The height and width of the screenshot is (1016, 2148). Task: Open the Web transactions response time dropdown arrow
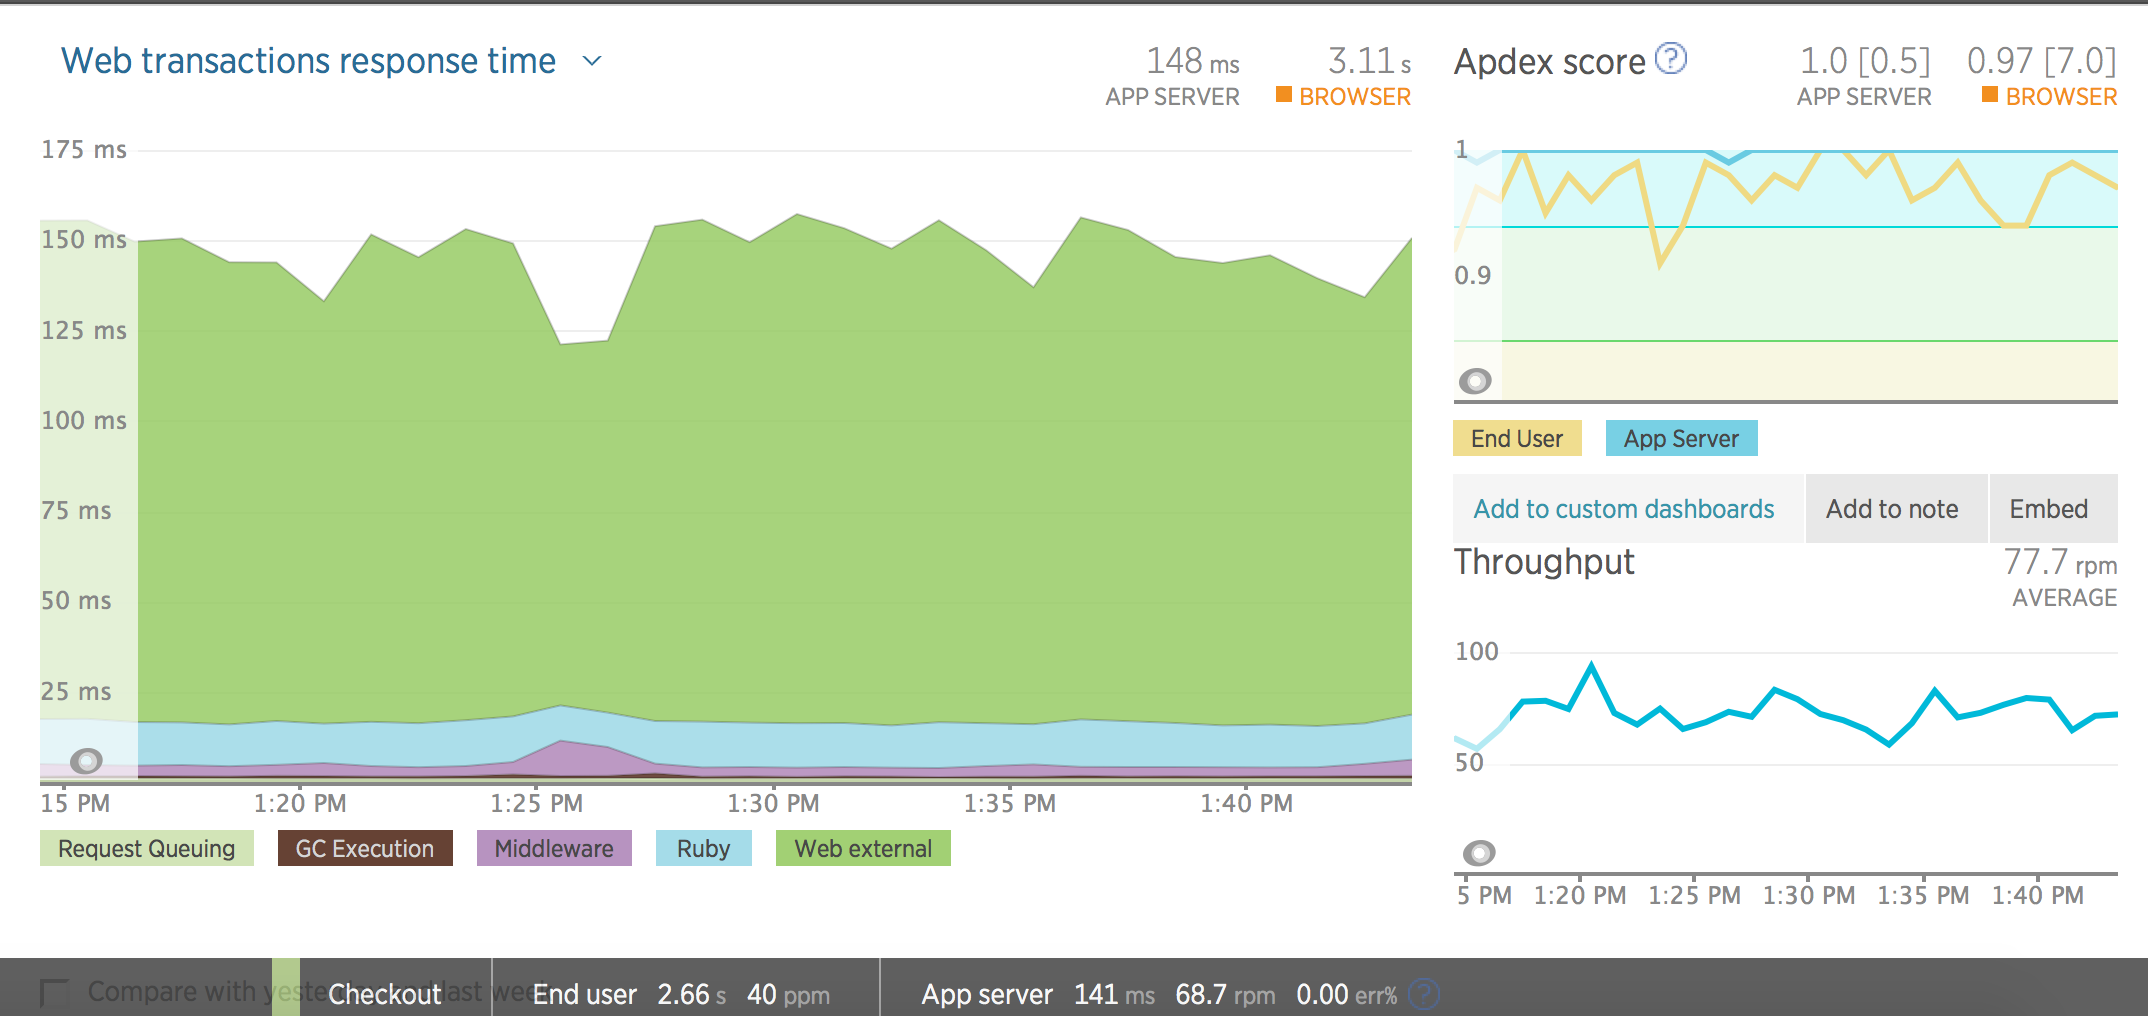[592, 61]
